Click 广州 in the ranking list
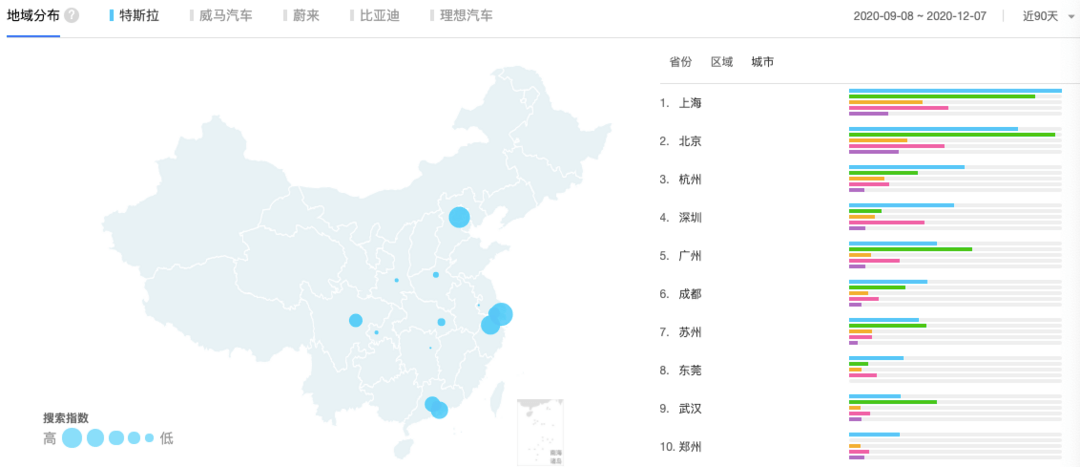 (690, 256)
